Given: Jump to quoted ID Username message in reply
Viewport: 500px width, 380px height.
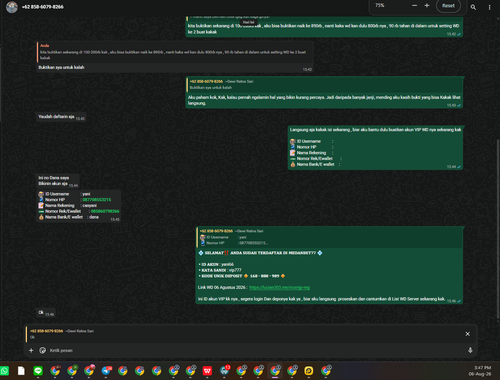Looking at the screenshot, I should [329, 237].
